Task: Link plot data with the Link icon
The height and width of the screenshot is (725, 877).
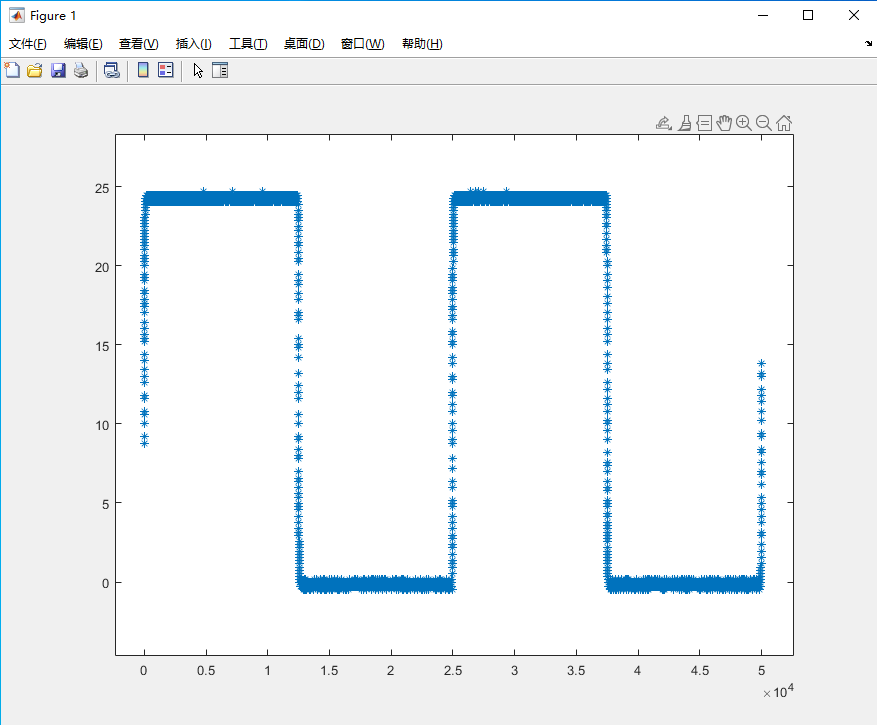Action: coord(112,70)
